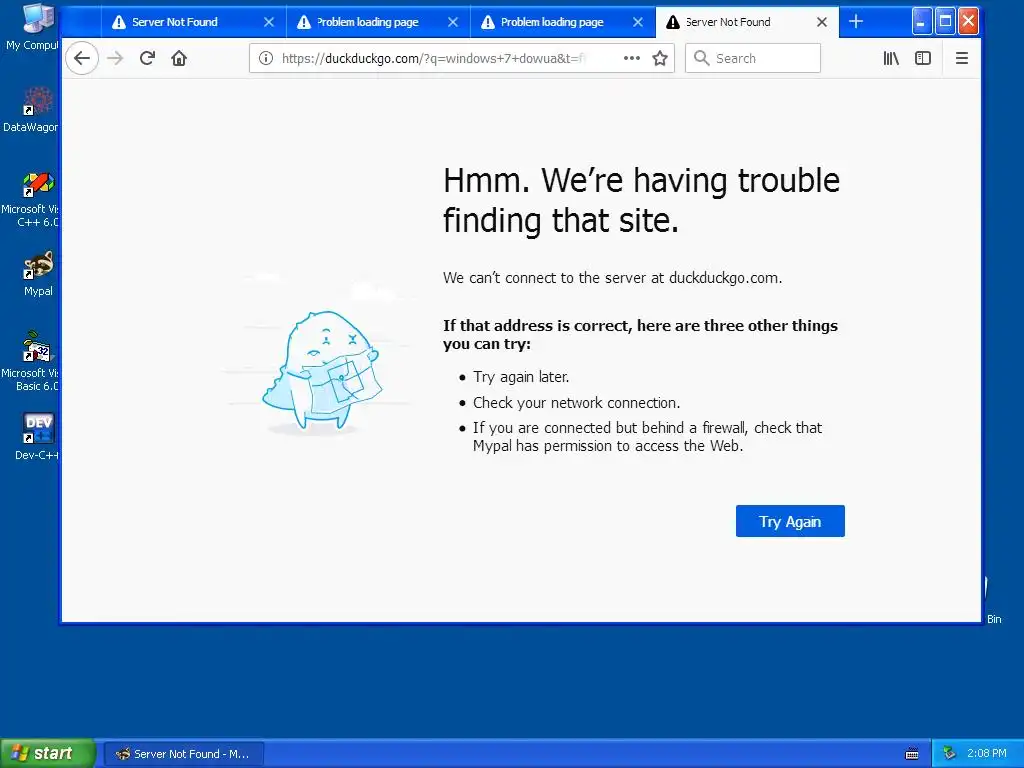Close the active Server Not Found tab
Image resolution: width=1024 pixels, height=768 pixels.
[822, 22]
